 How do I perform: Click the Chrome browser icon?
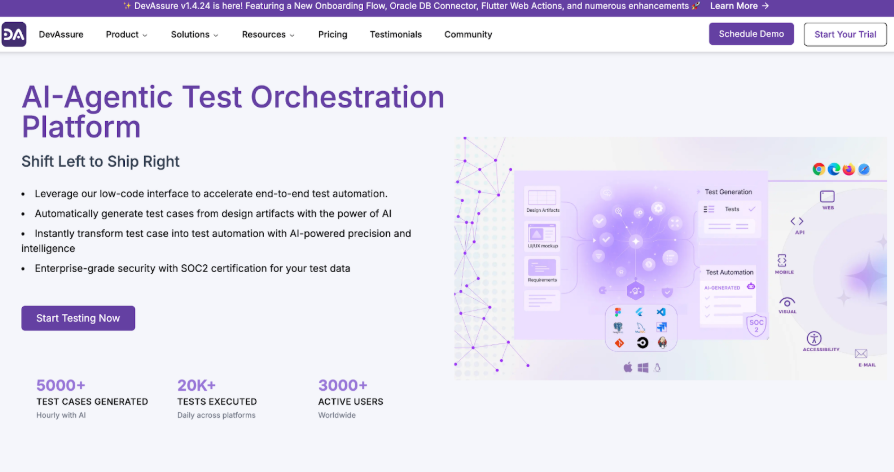(x=819, y=169)
